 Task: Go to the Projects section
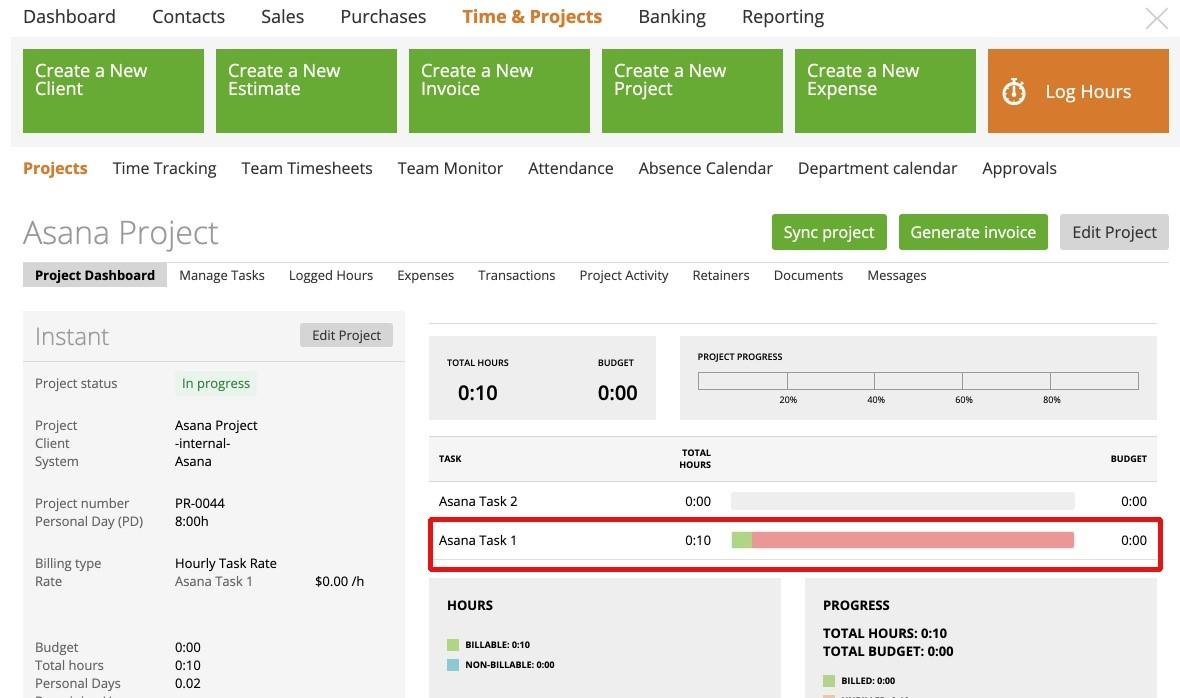[55, 168]
